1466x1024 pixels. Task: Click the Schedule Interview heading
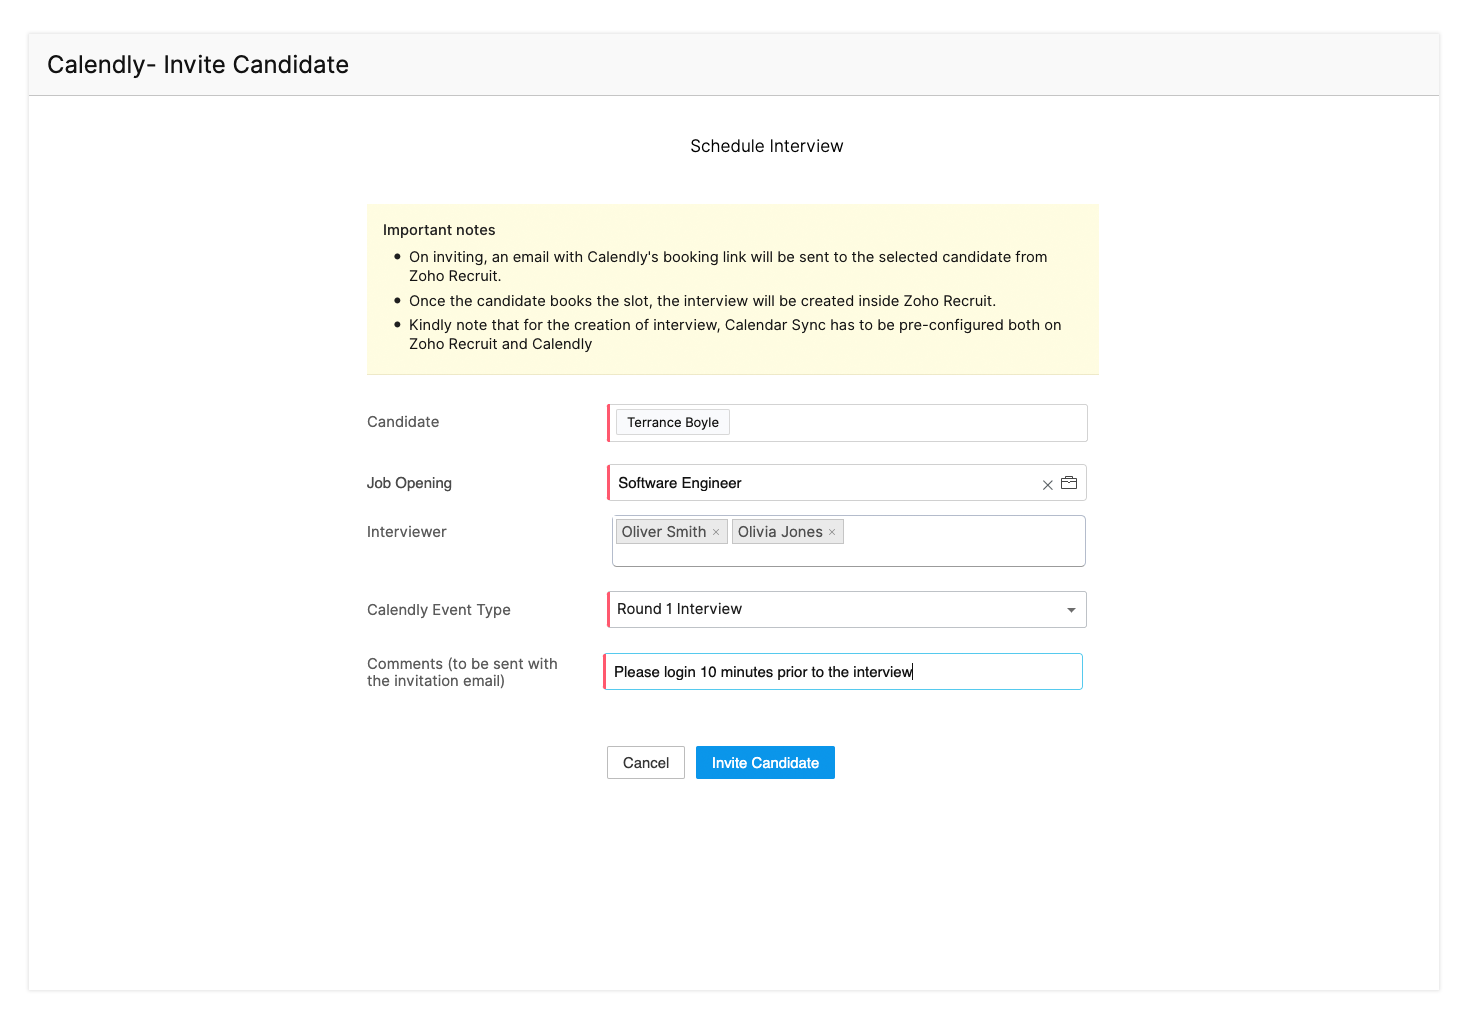pos(766,146)
